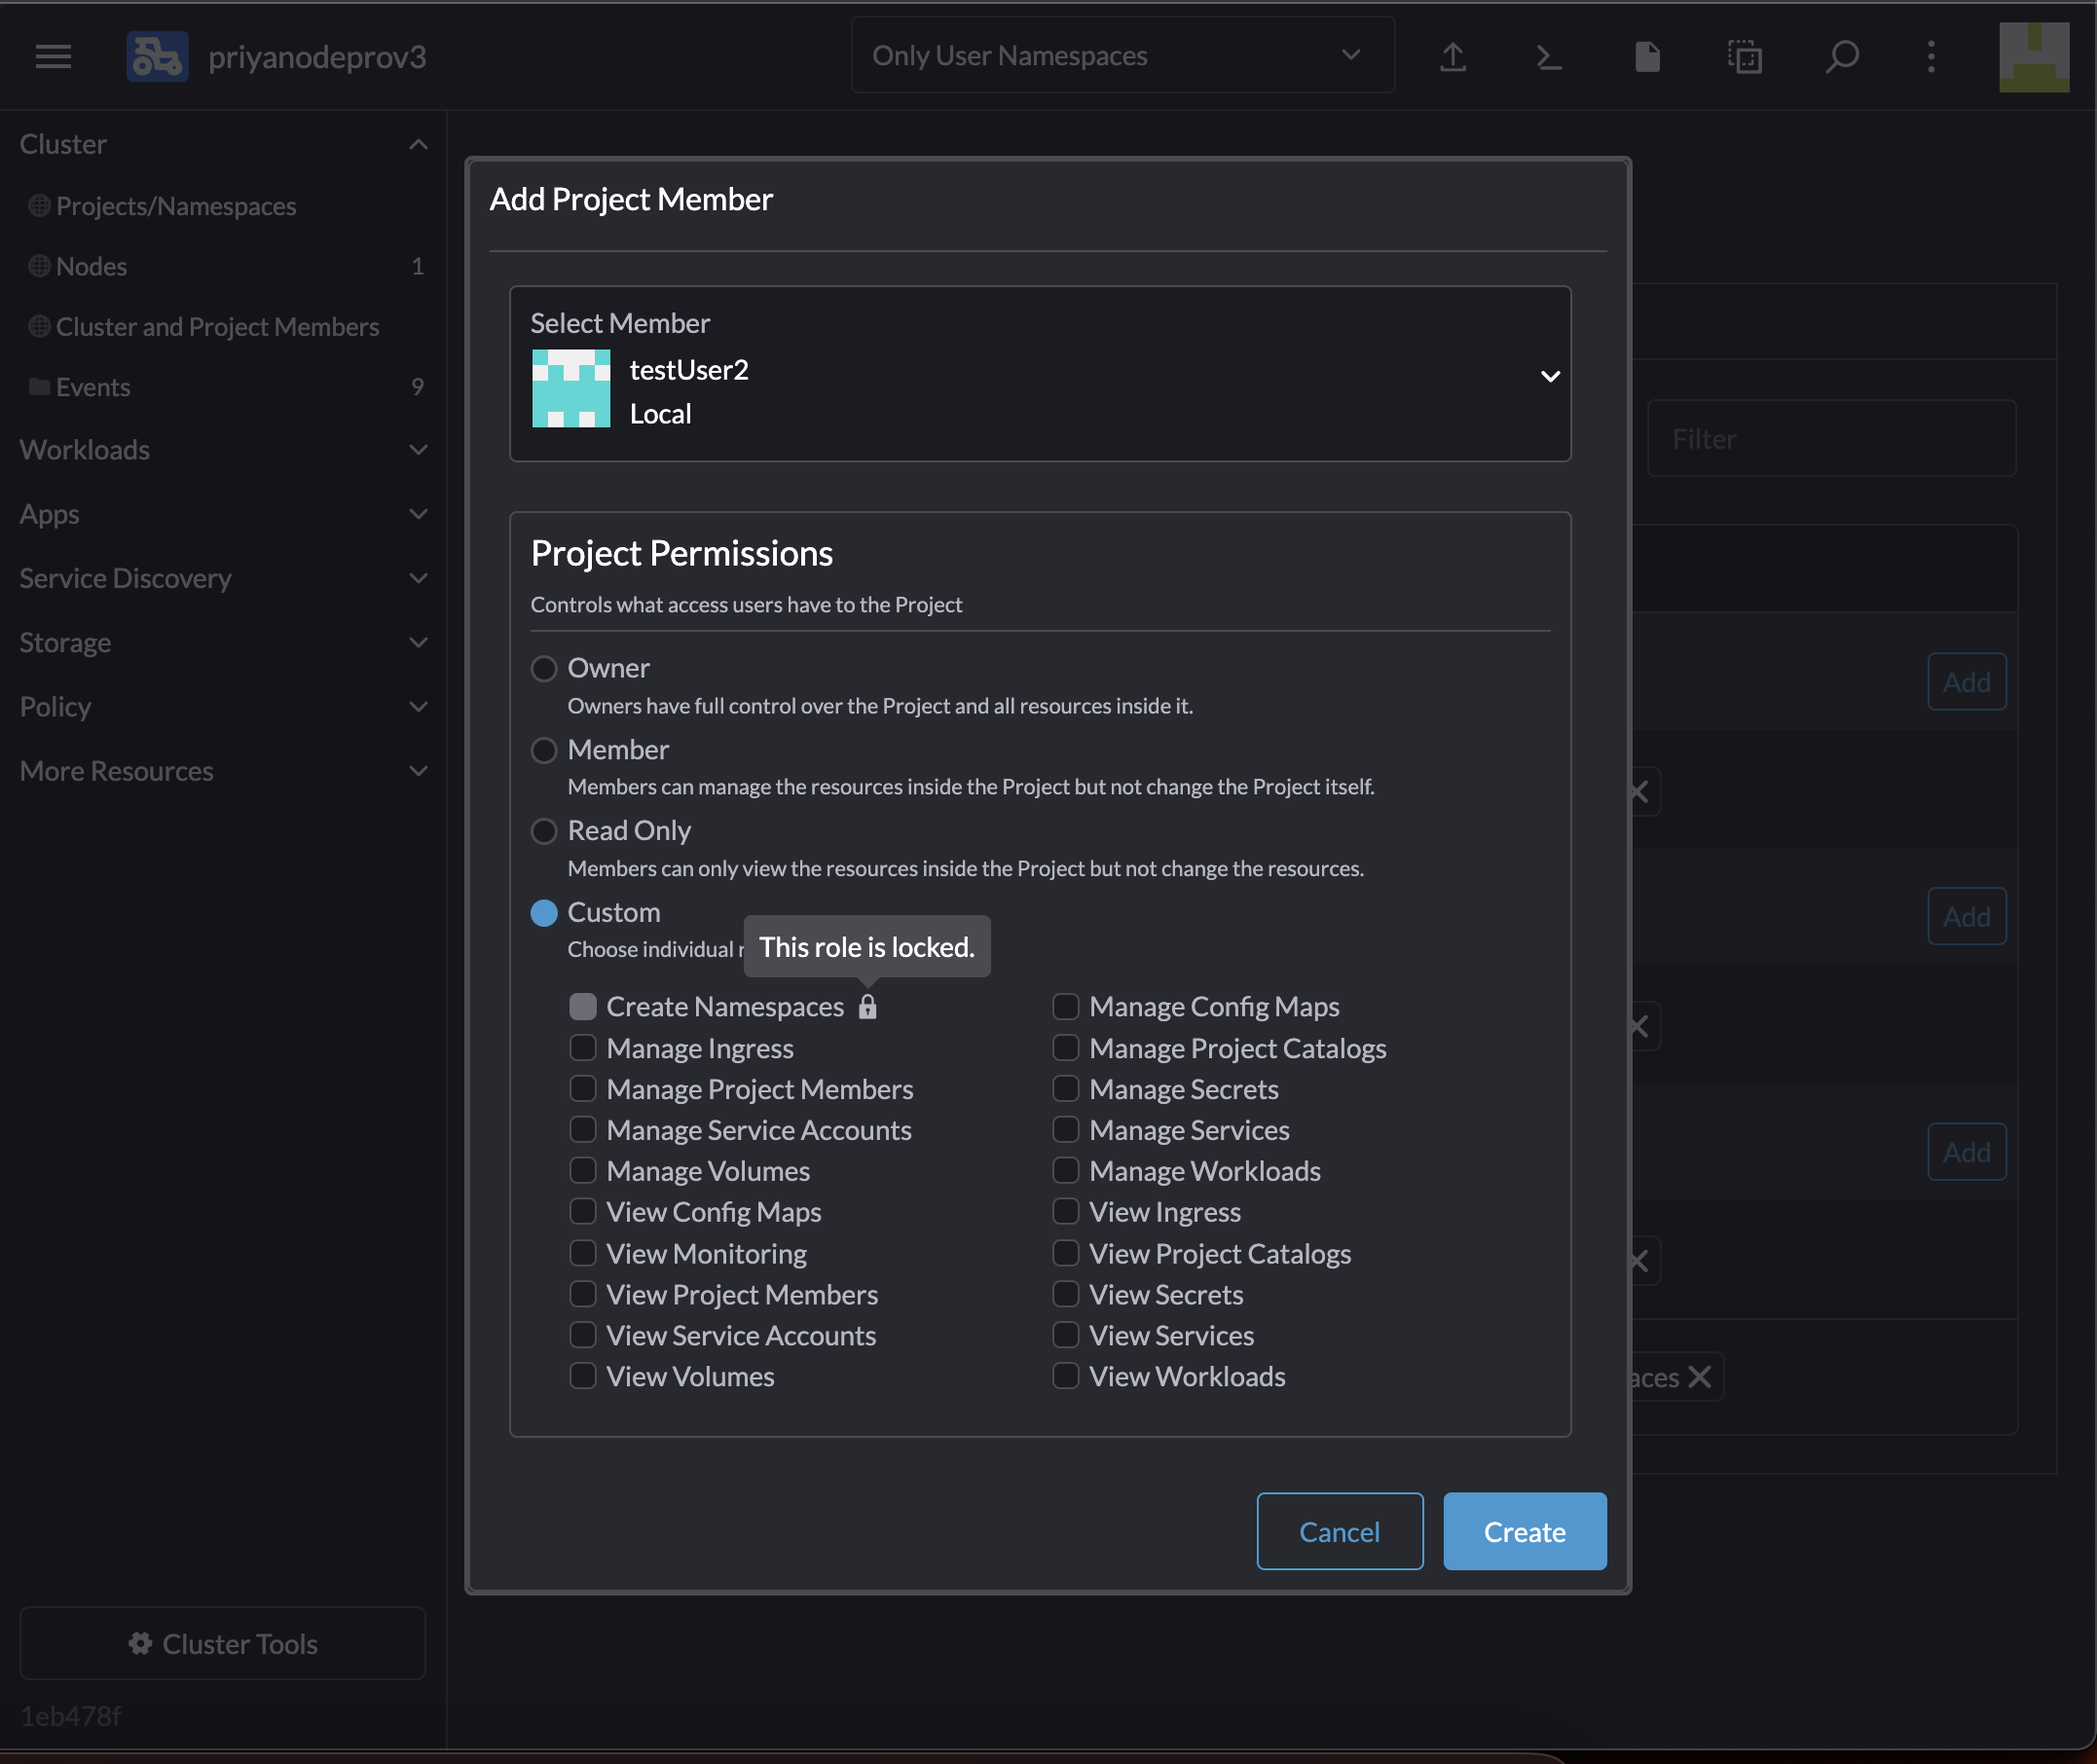Viewport: 2097px width, 1764px height.
Task: Open the user avatar menu
Action: click(2034, 56)
